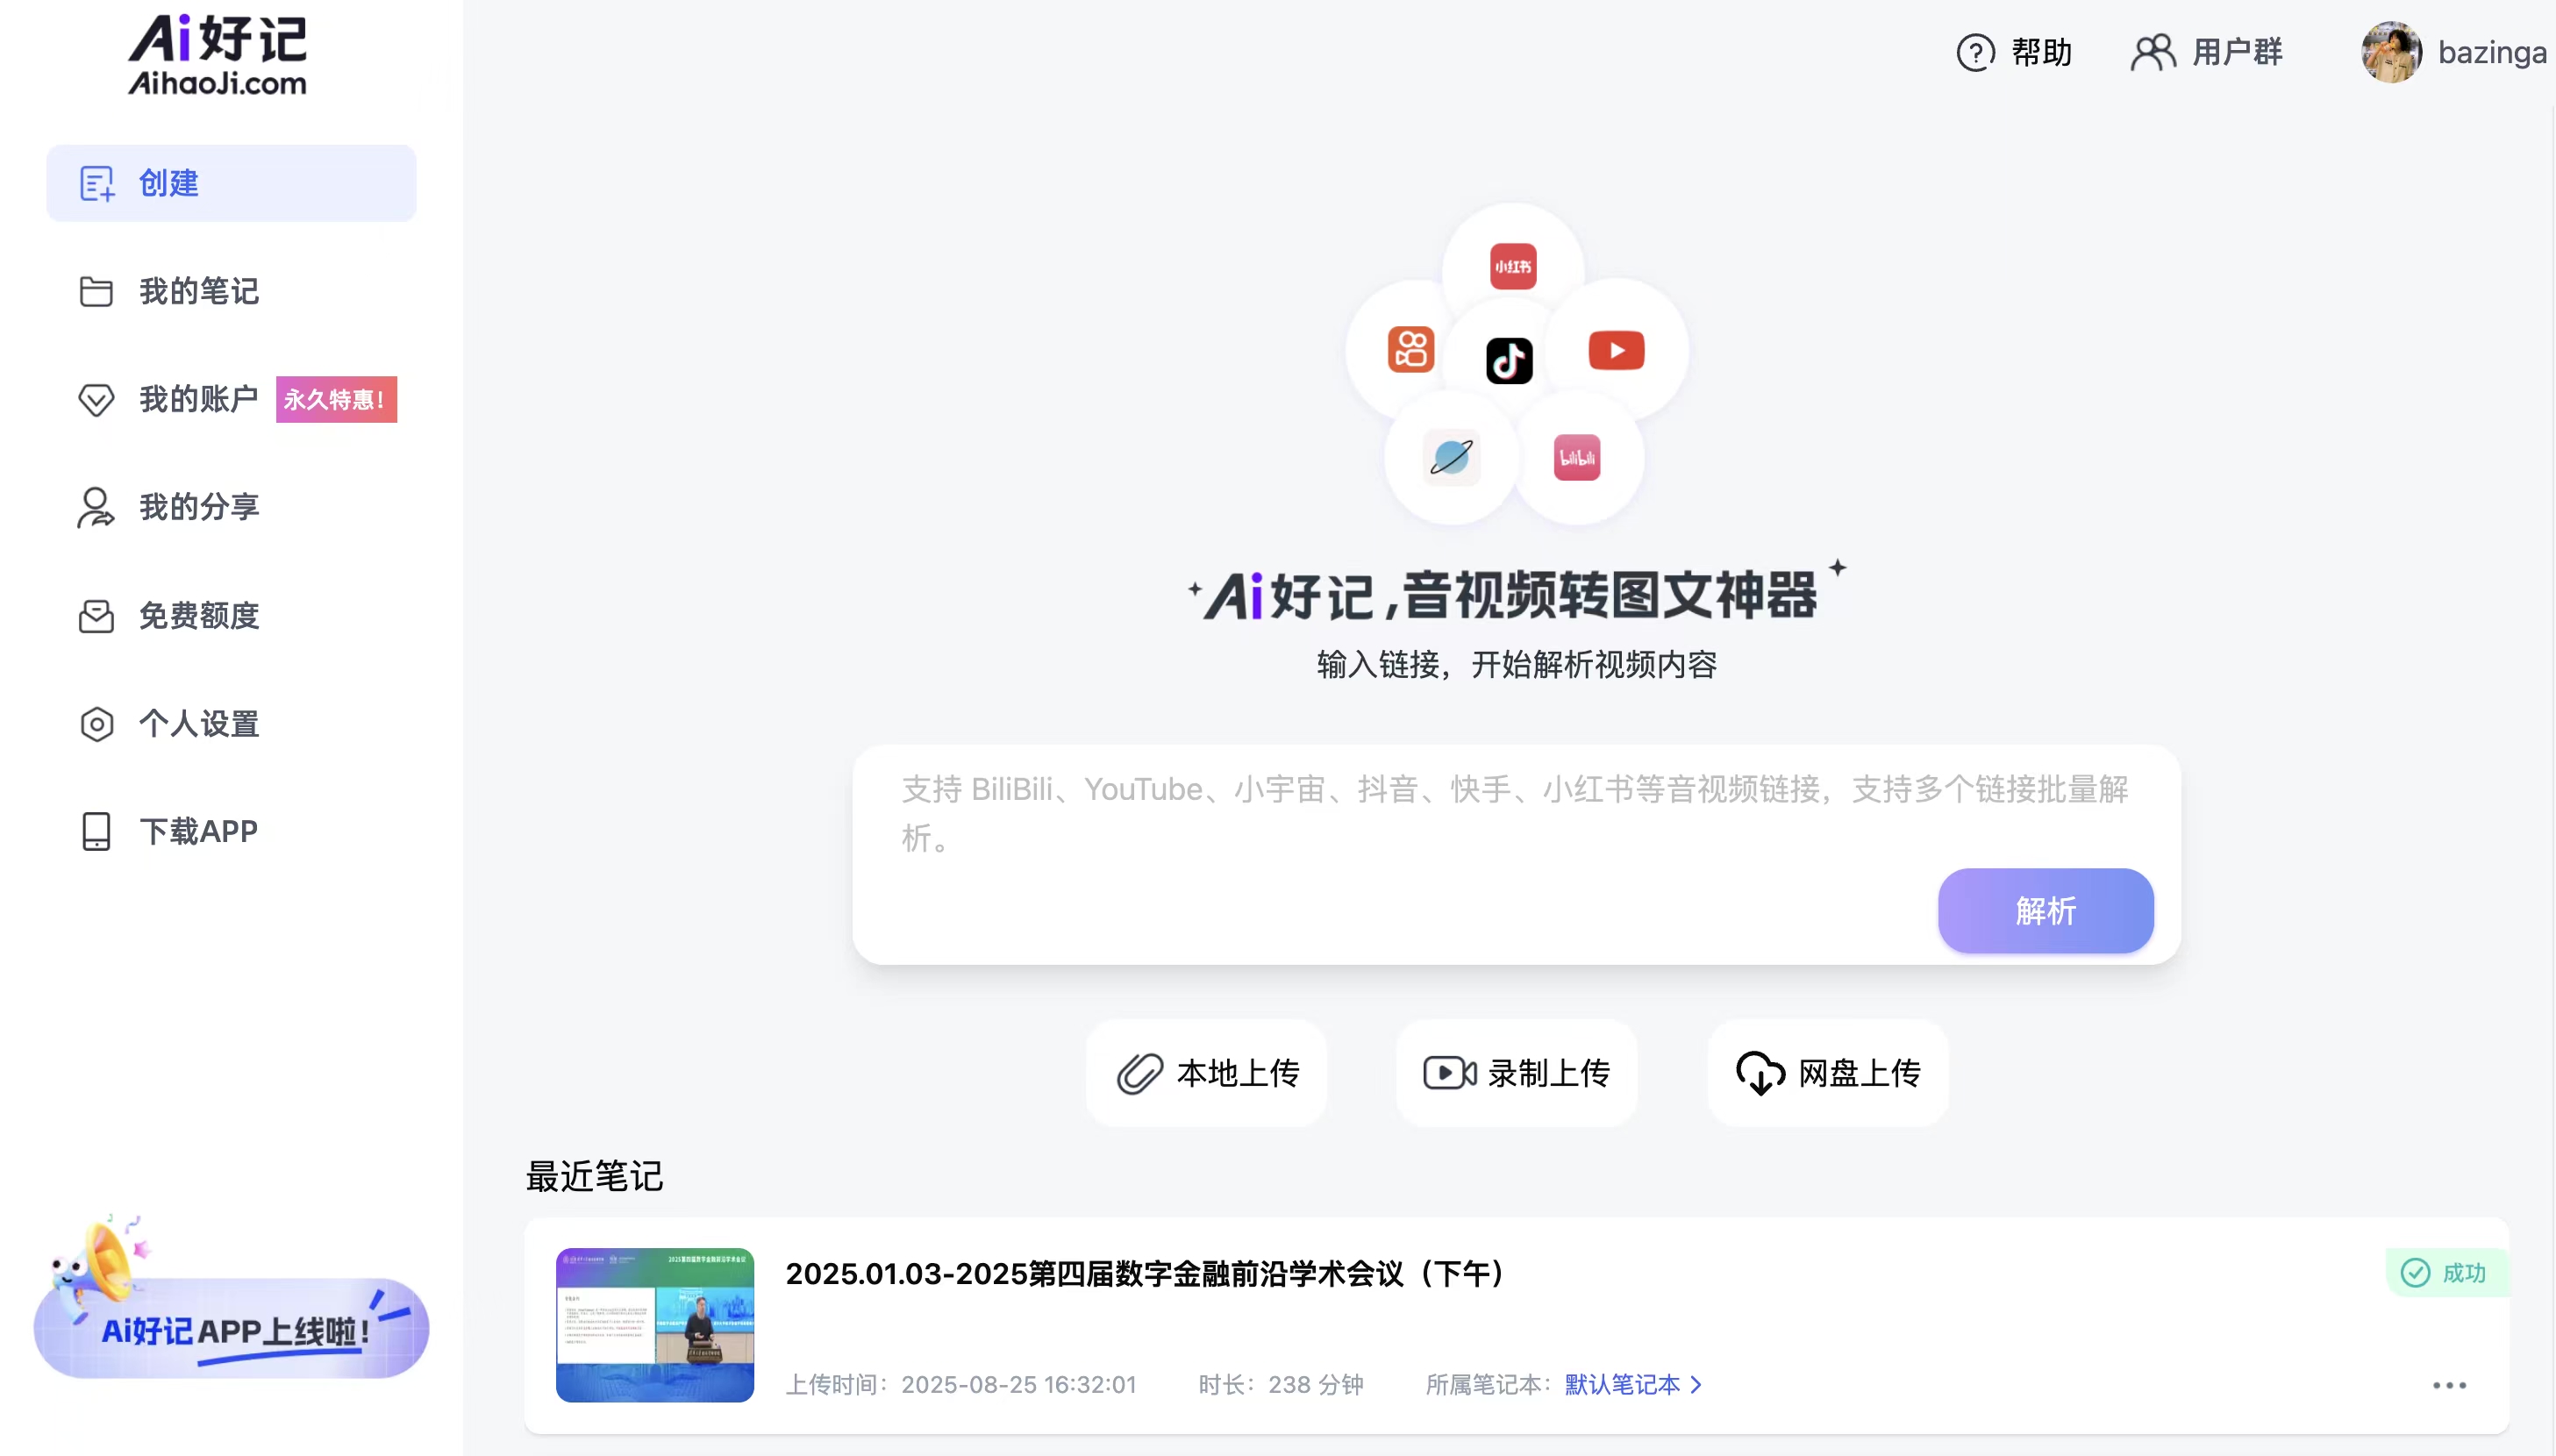Click the bazinga profile avatar
The image size is (2556, 1456).
(x=2391, y=52)
